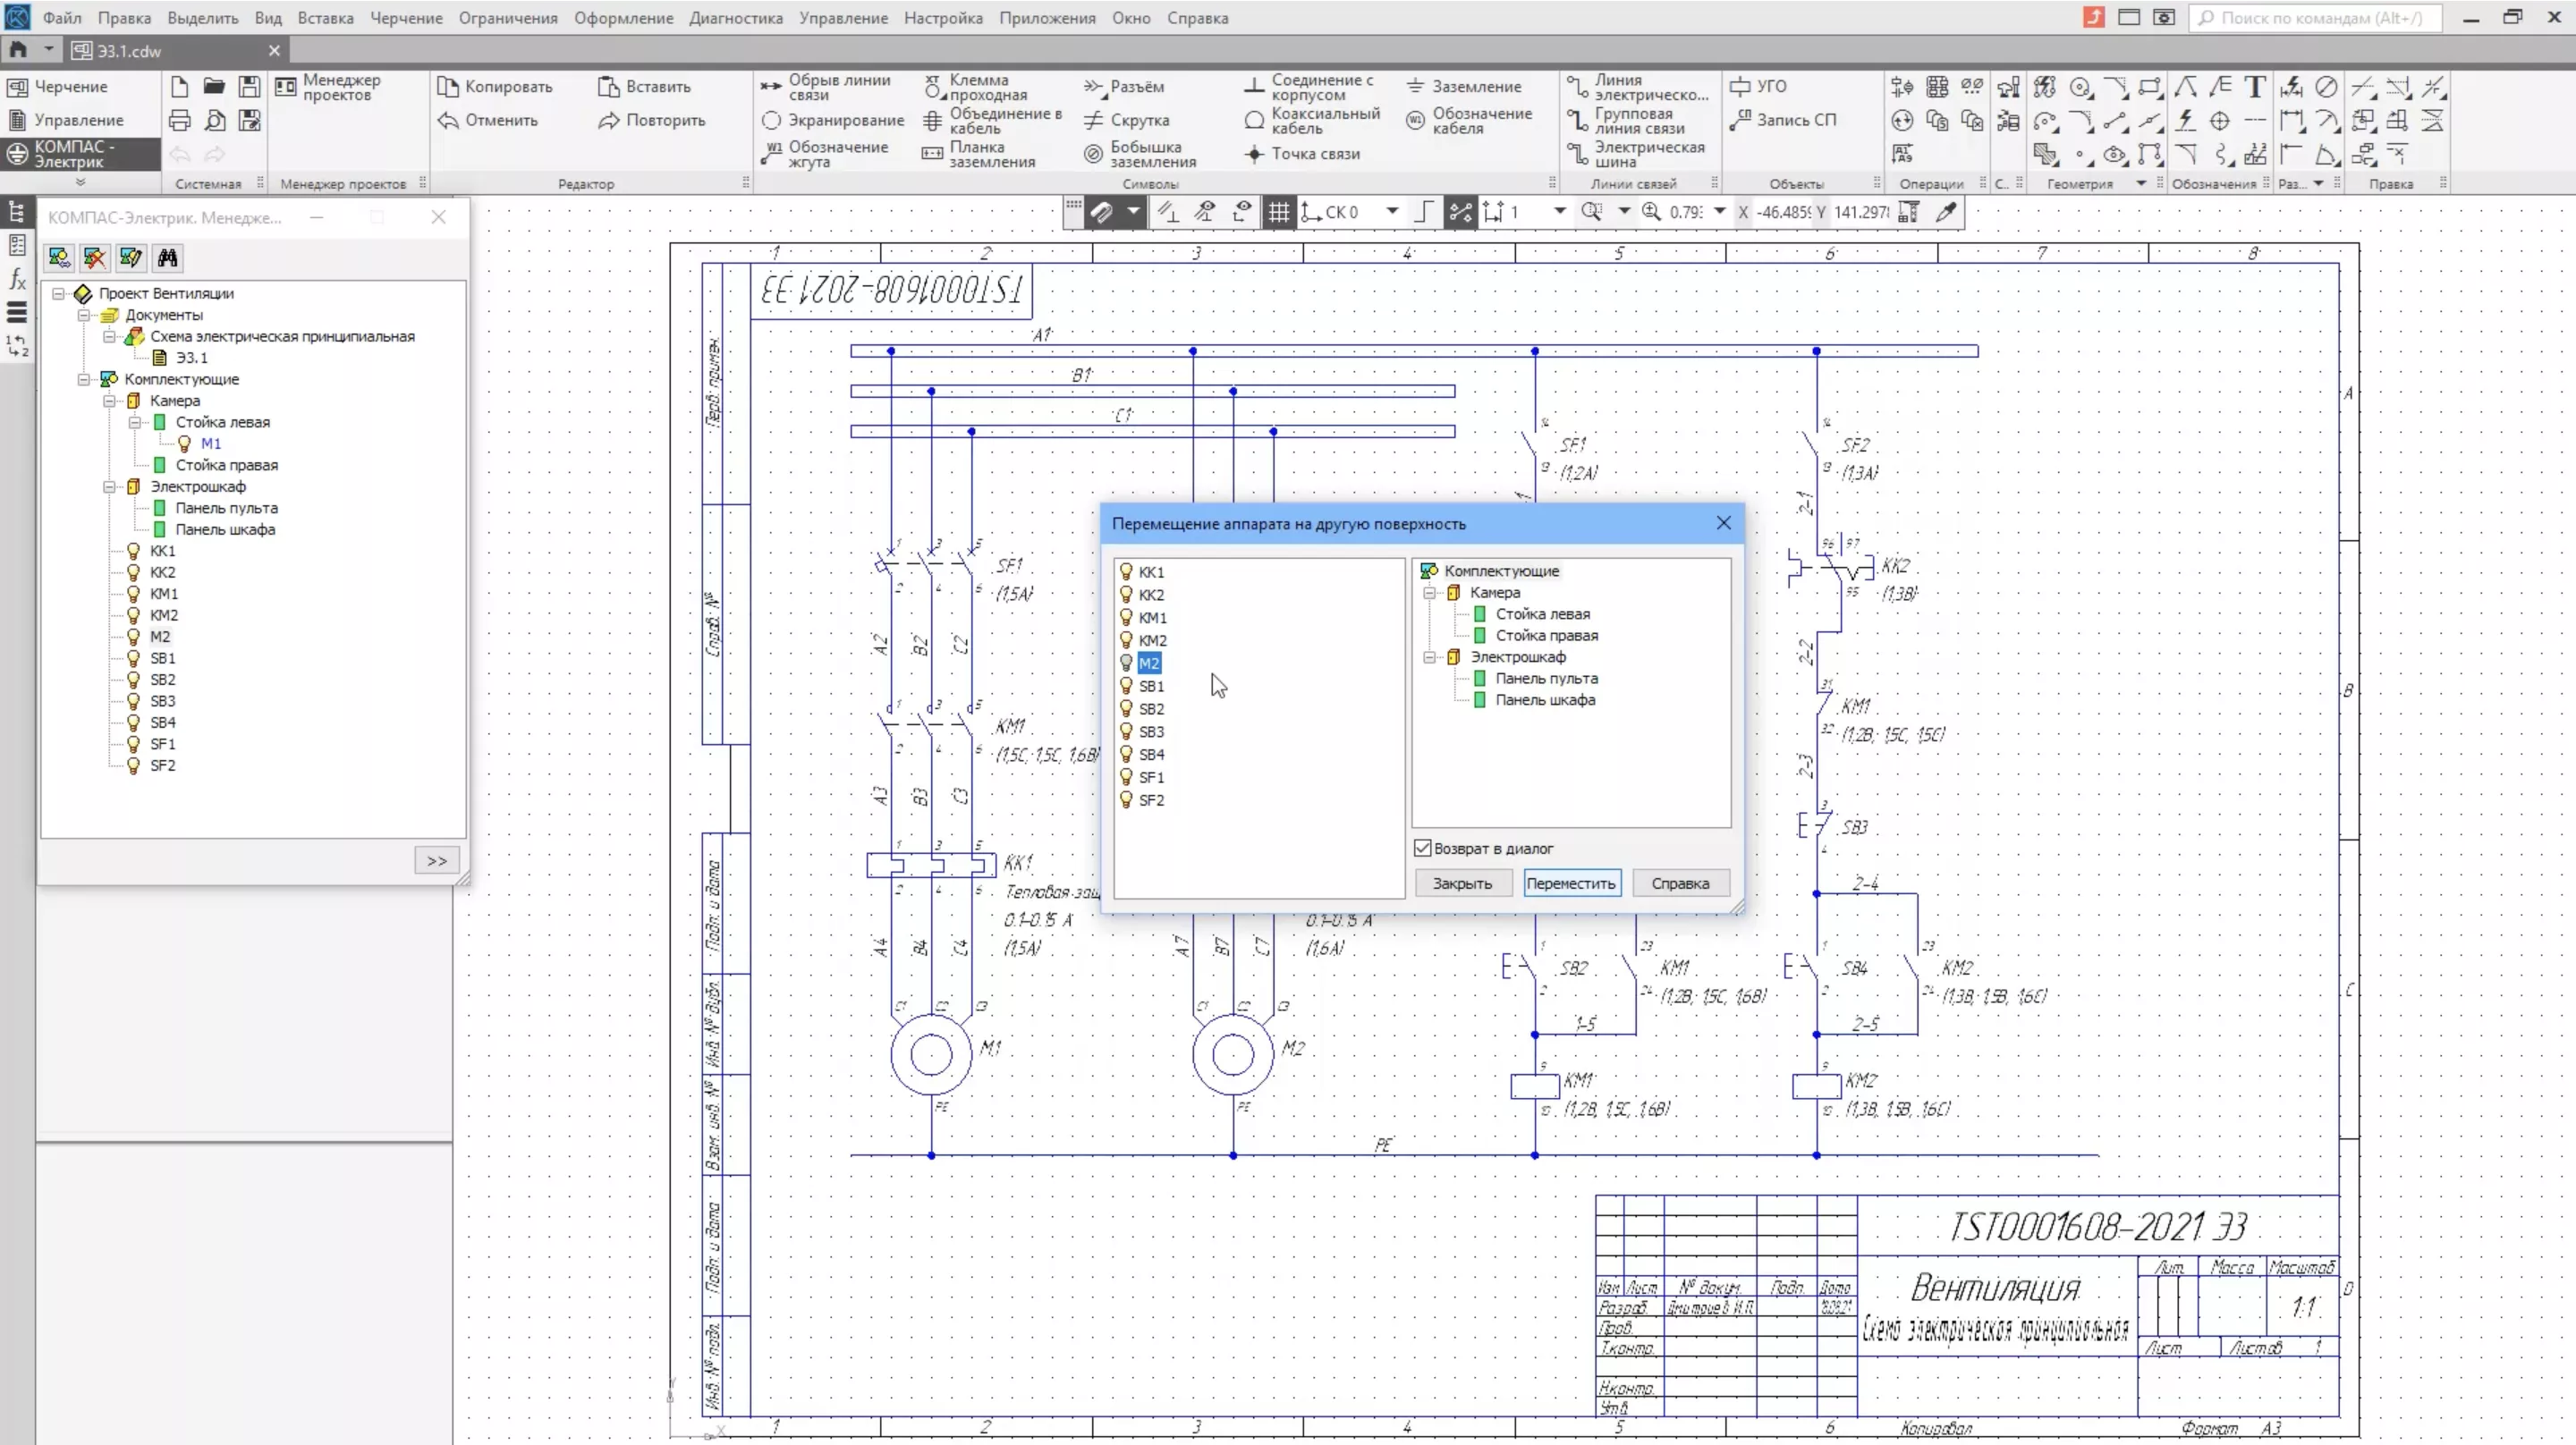
Task: Collapse Камера node in dialog tree
Action: tap(1430, 593)
